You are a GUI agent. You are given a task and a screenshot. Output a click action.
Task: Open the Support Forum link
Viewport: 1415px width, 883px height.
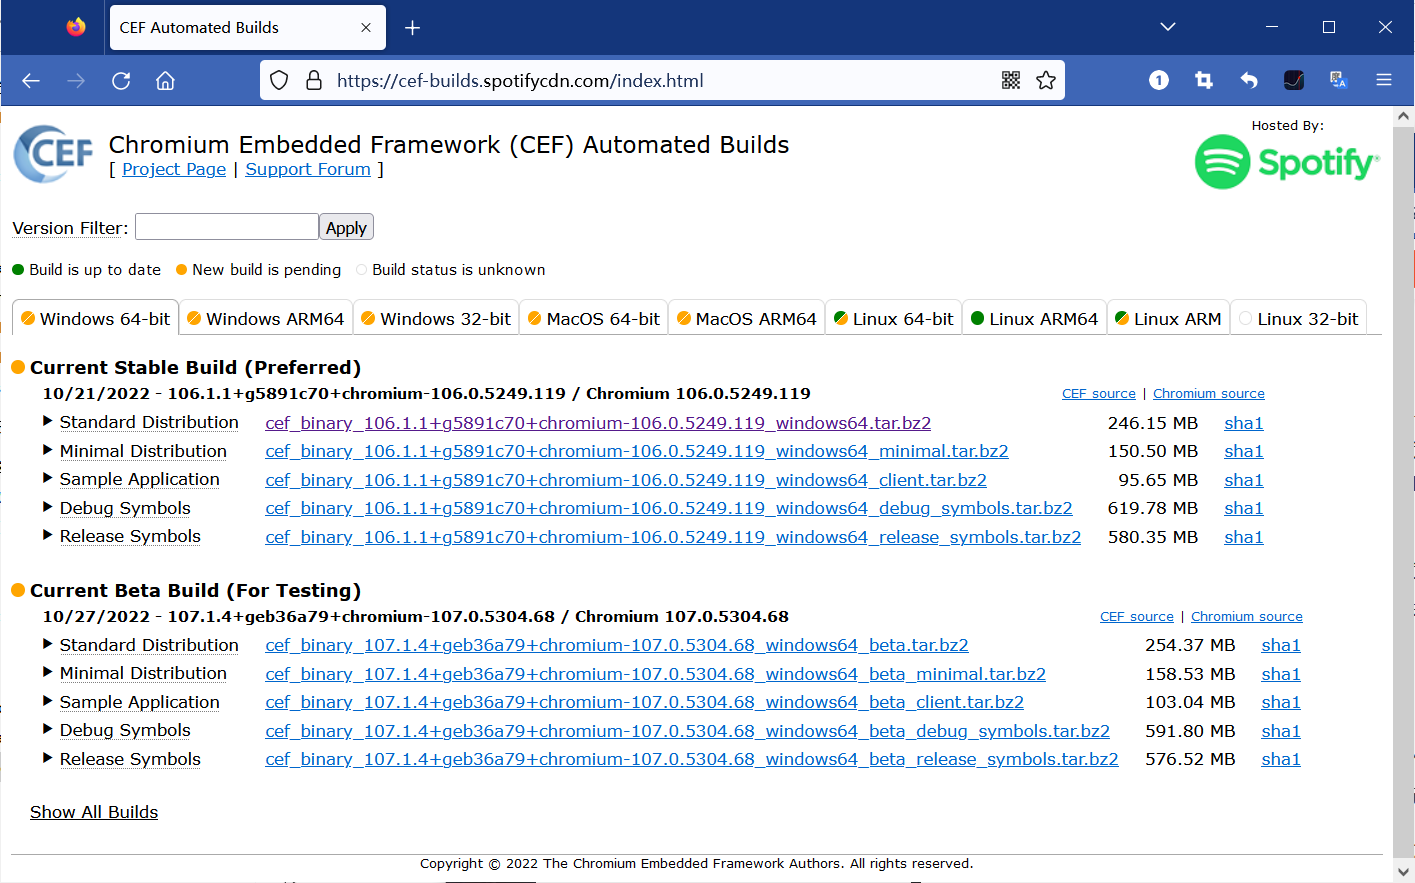click(308, 169)
